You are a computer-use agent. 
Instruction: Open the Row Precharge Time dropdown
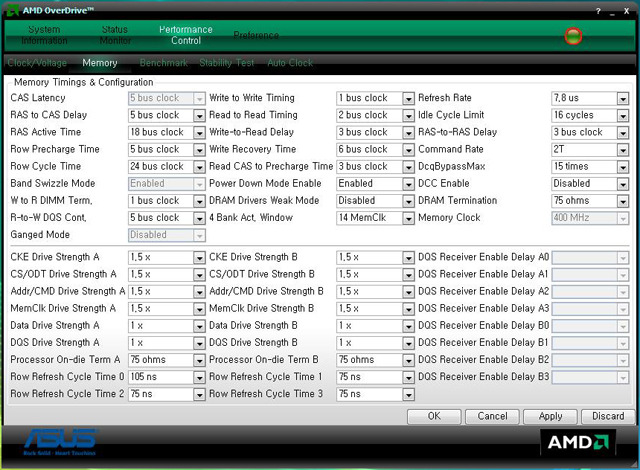[x=199, y=150]
